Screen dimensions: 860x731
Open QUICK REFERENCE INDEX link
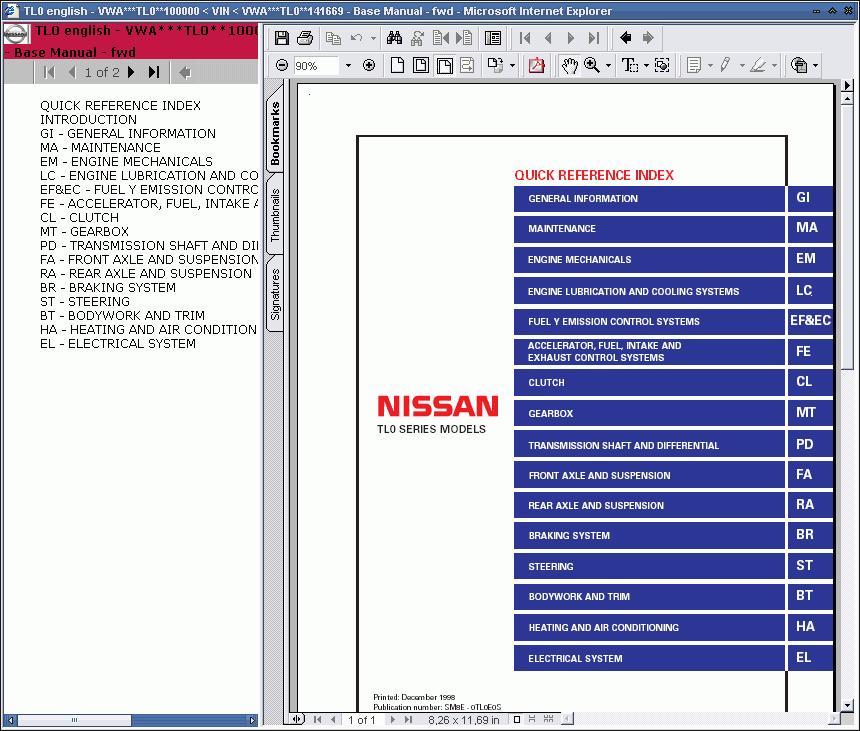pos(120,105)
